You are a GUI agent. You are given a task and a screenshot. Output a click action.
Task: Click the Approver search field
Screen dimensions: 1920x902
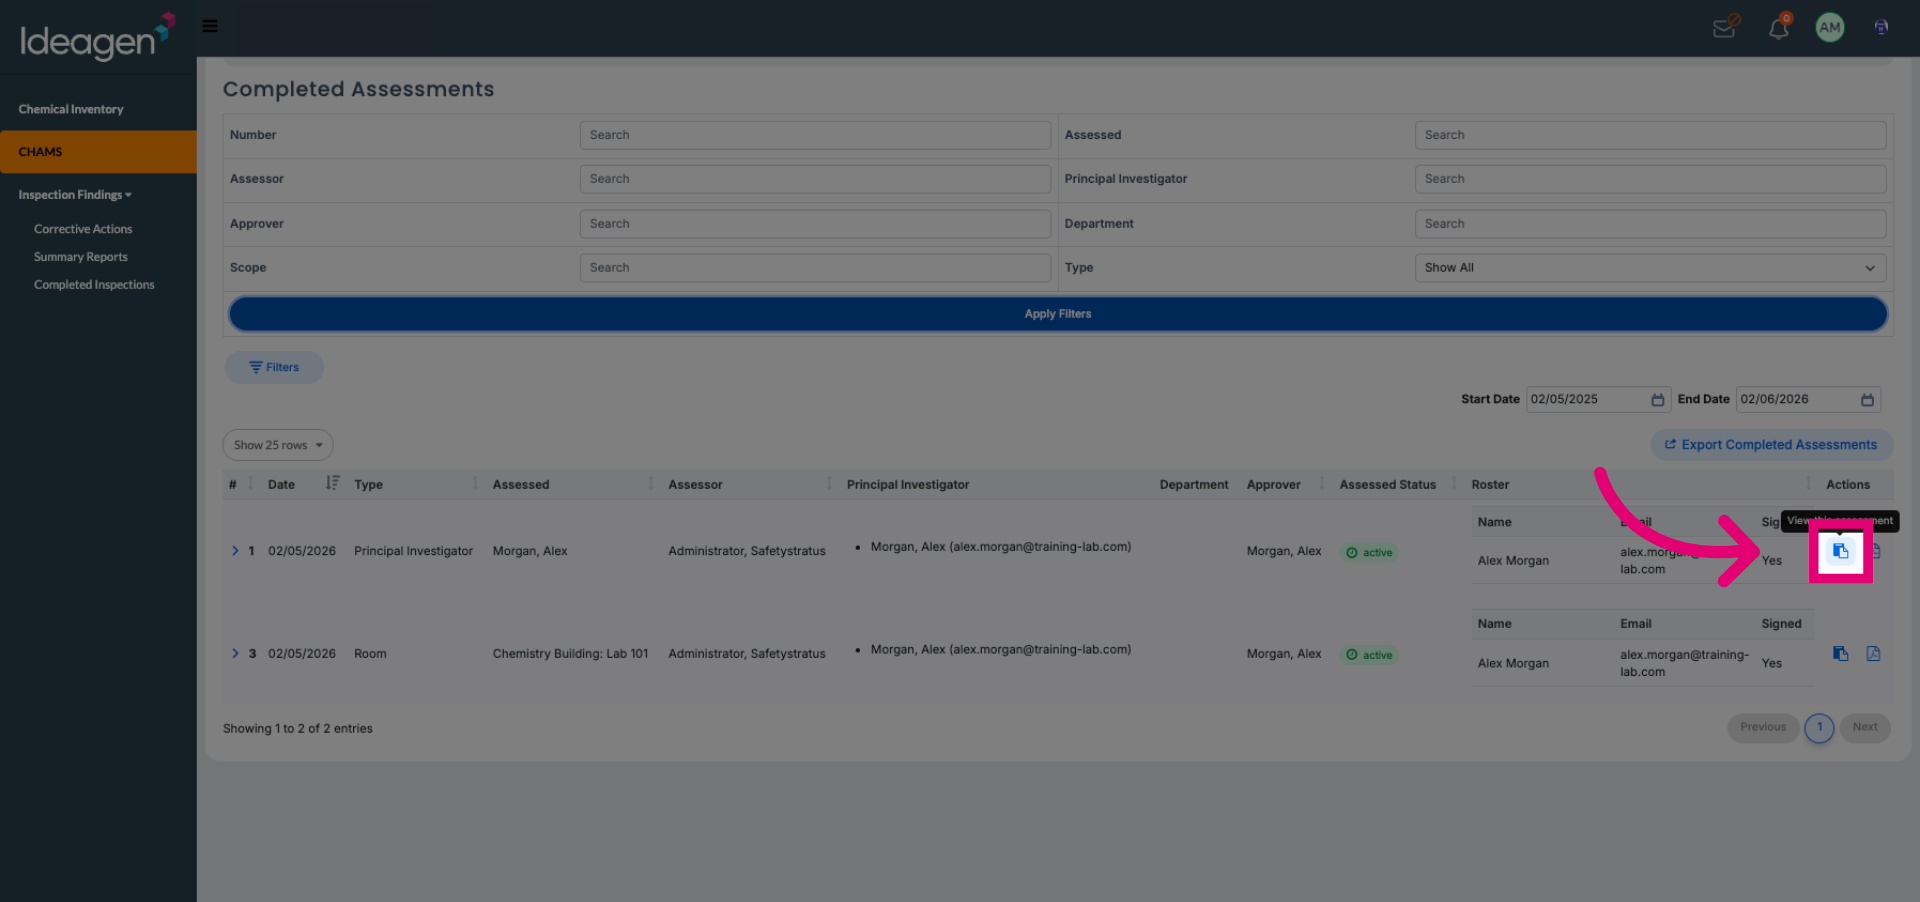[815, 224]
